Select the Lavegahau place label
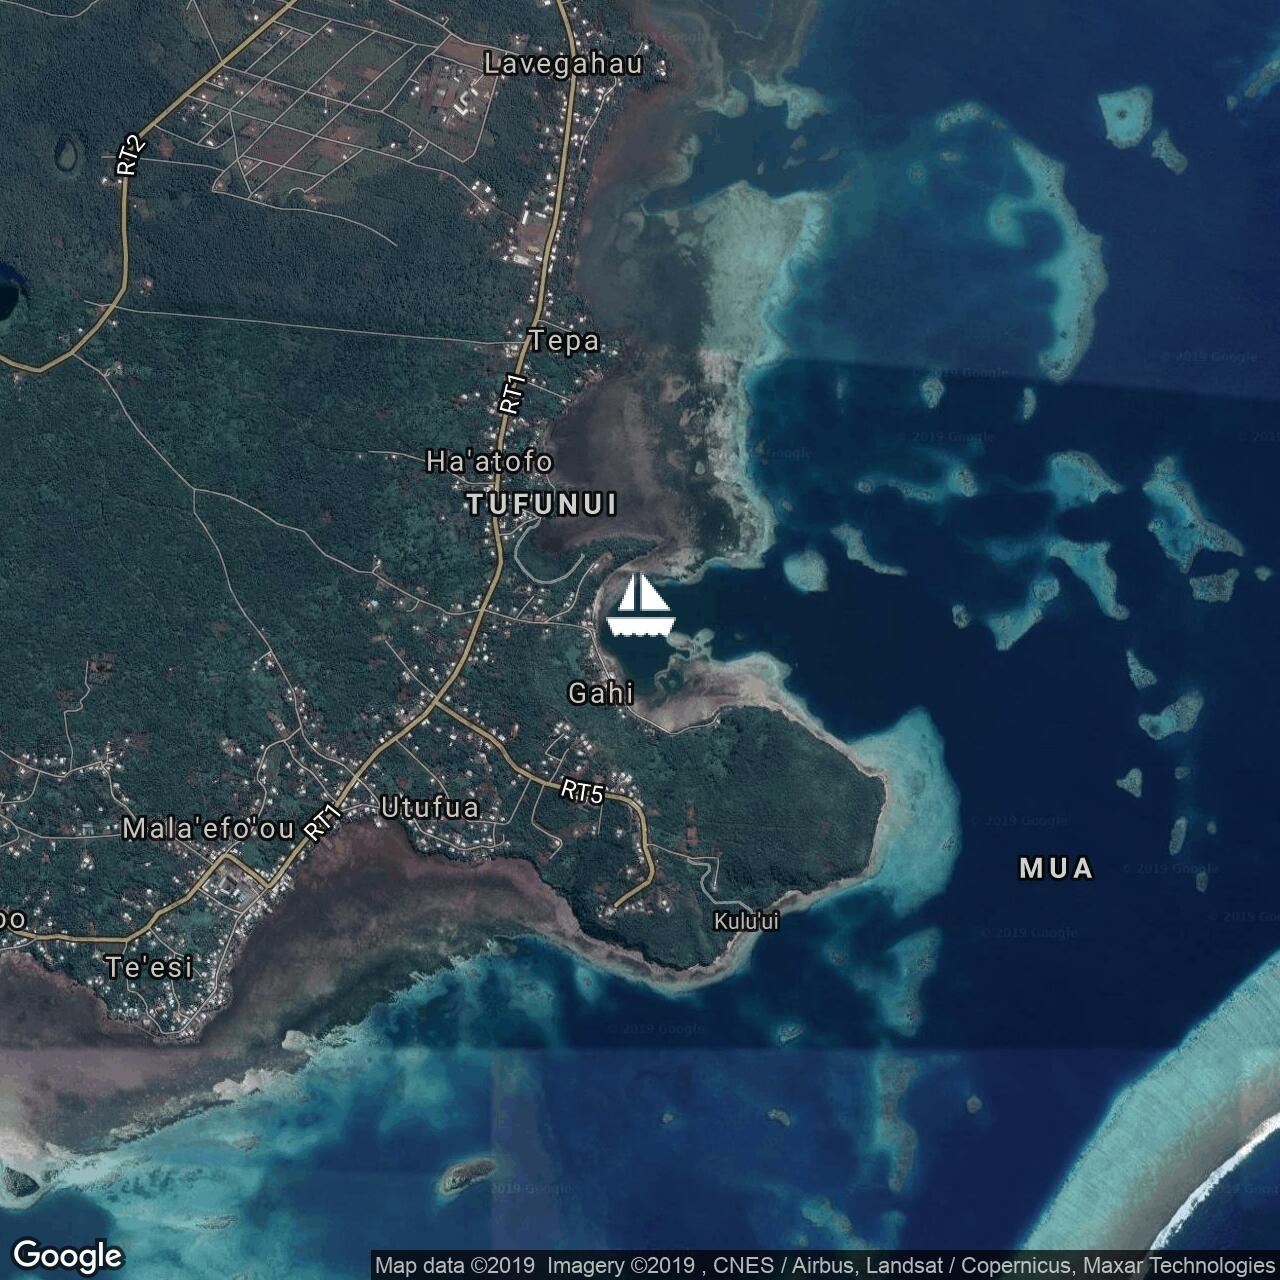The height and width of the screenshot is (1280, 1280). click(x=561, y=64)
